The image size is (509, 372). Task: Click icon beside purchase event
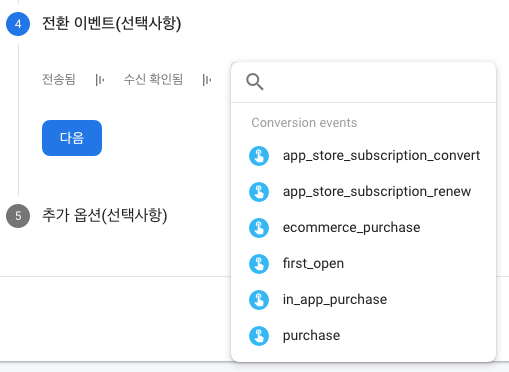[x=259, y=336]
